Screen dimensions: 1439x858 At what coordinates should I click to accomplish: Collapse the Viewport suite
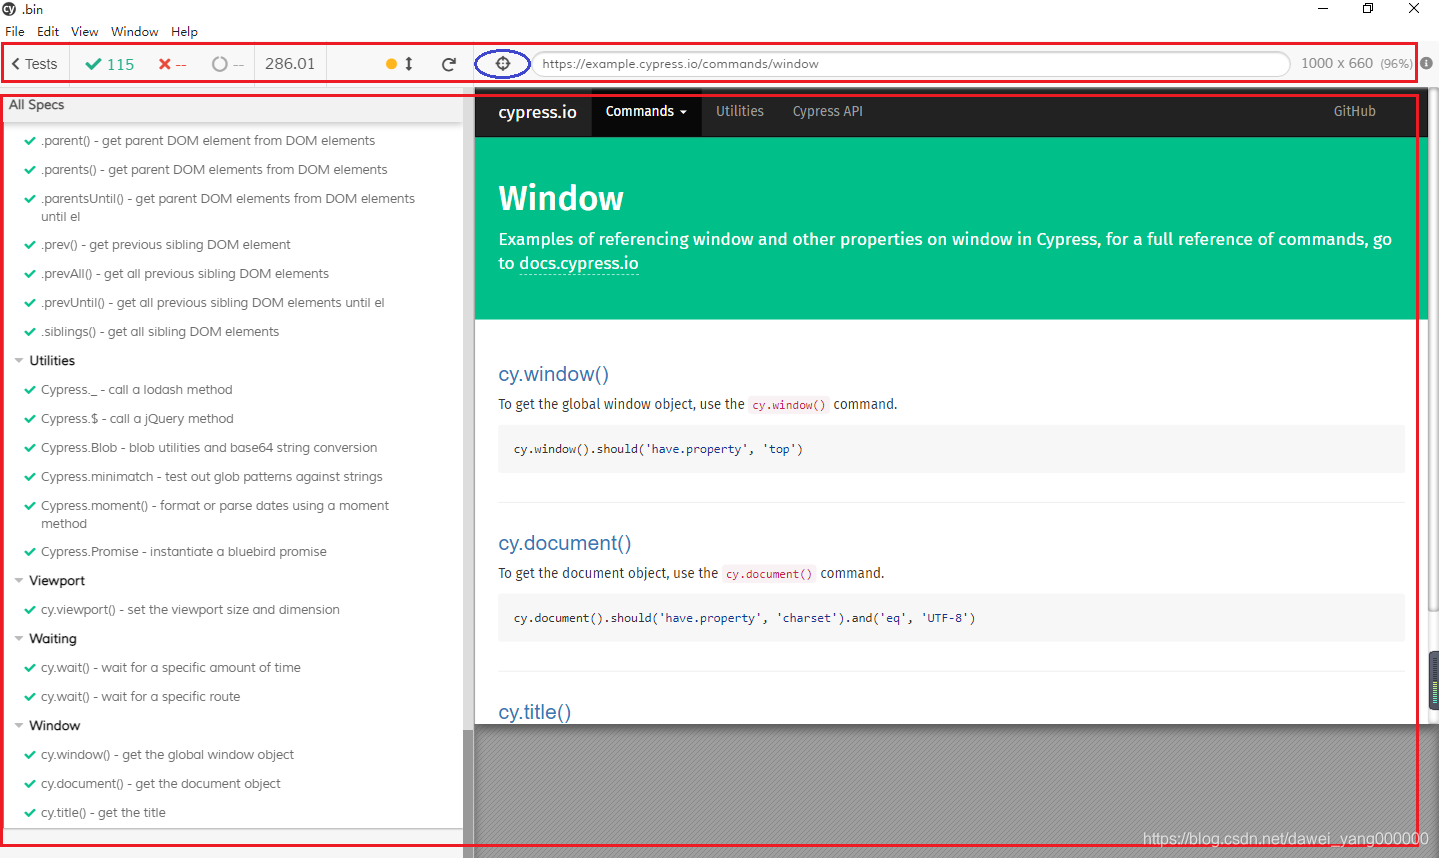coord(57,581)
